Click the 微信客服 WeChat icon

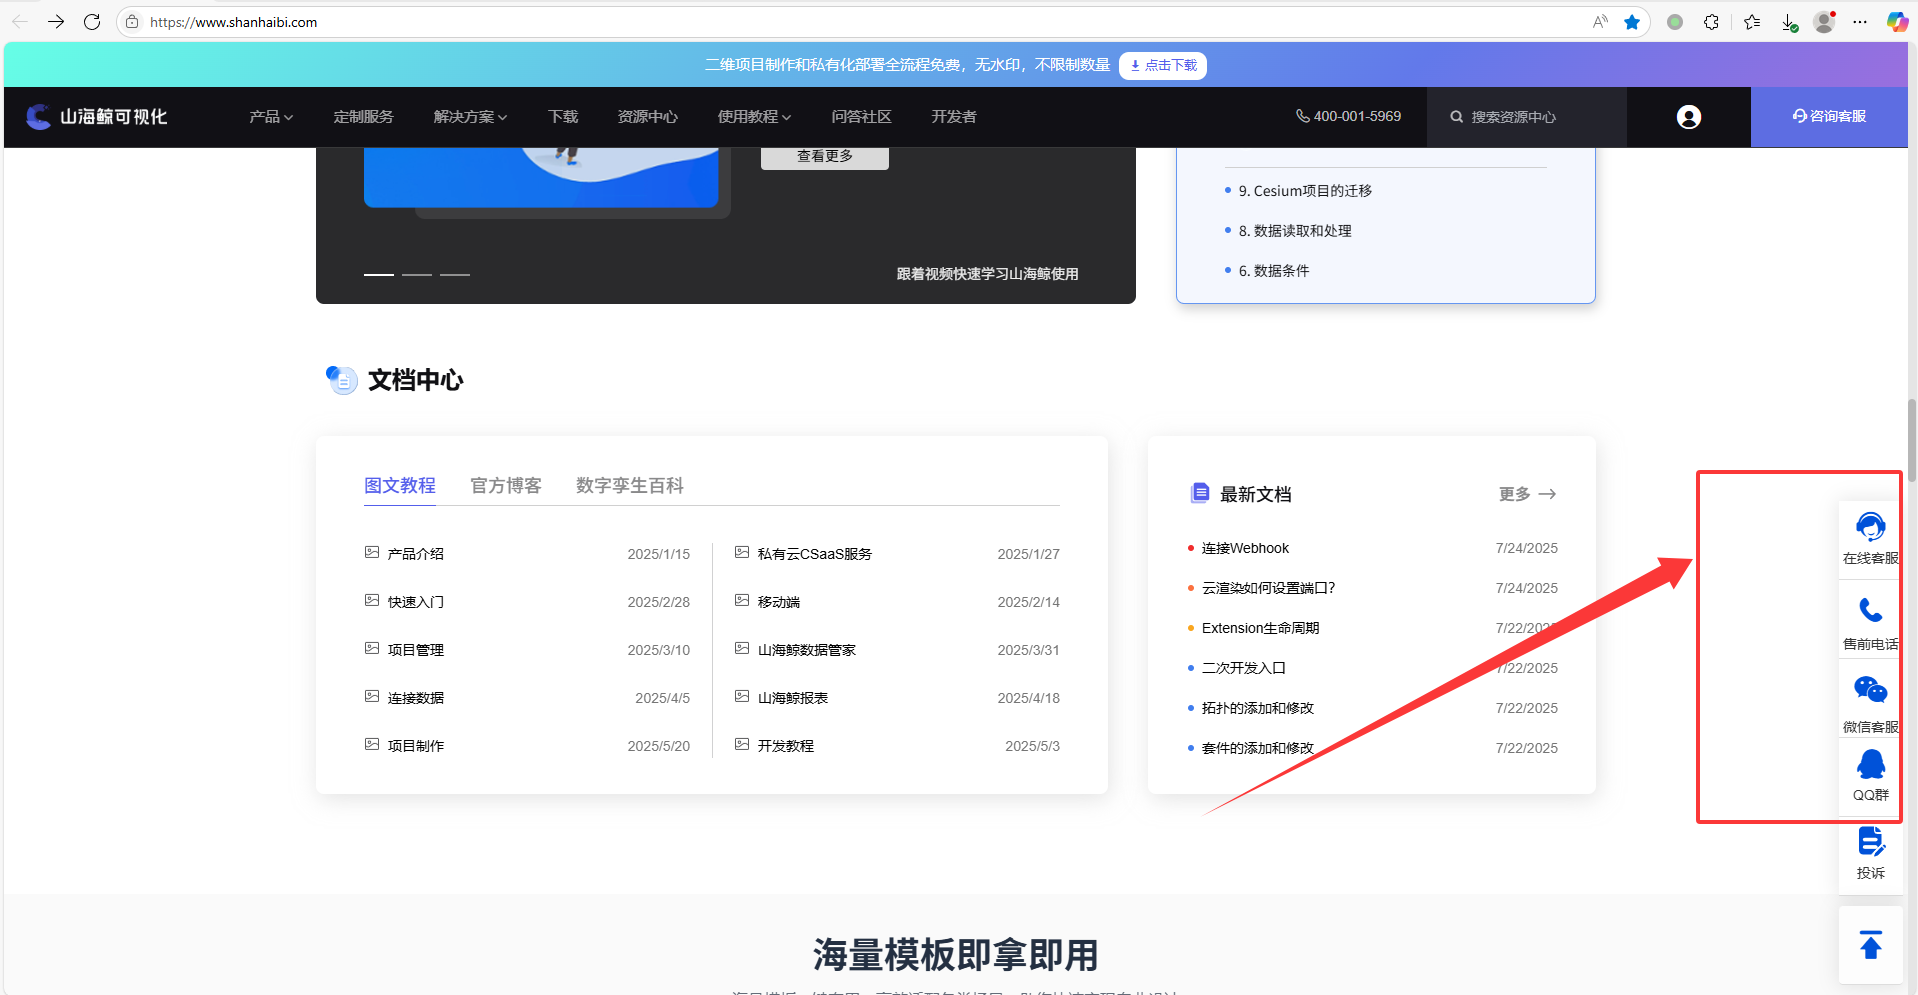click(1870, 690)
